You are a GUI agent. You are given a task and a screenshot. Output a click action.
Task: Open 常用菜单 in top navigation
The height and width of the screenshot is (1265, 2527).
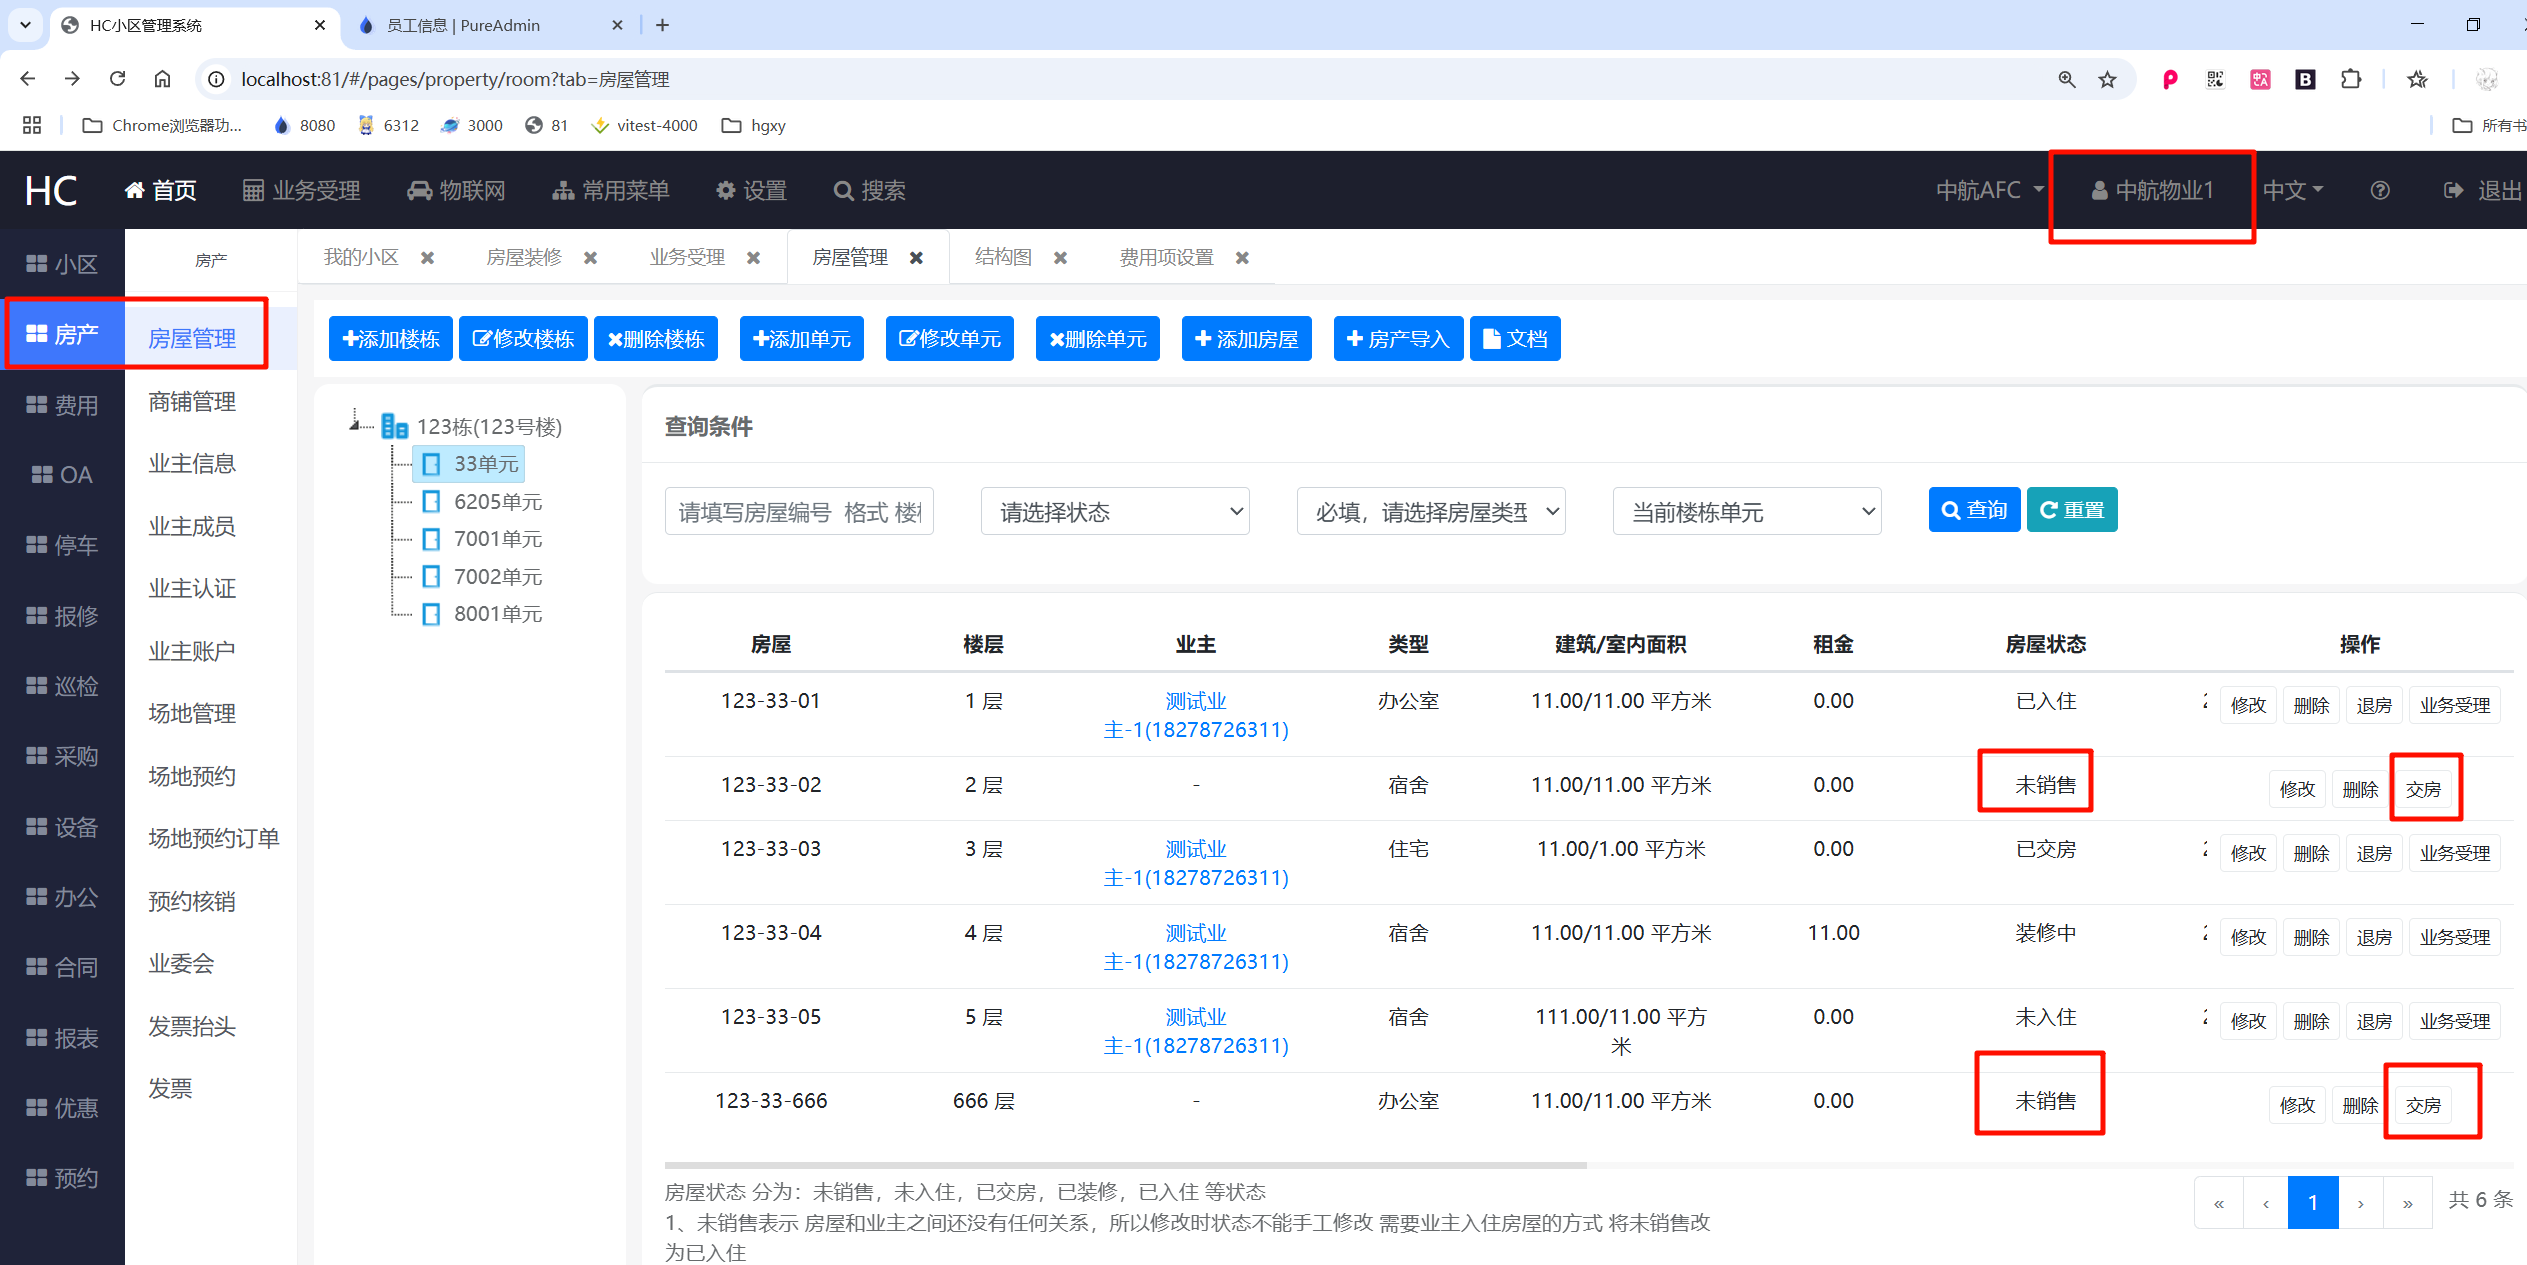point(611,190)
